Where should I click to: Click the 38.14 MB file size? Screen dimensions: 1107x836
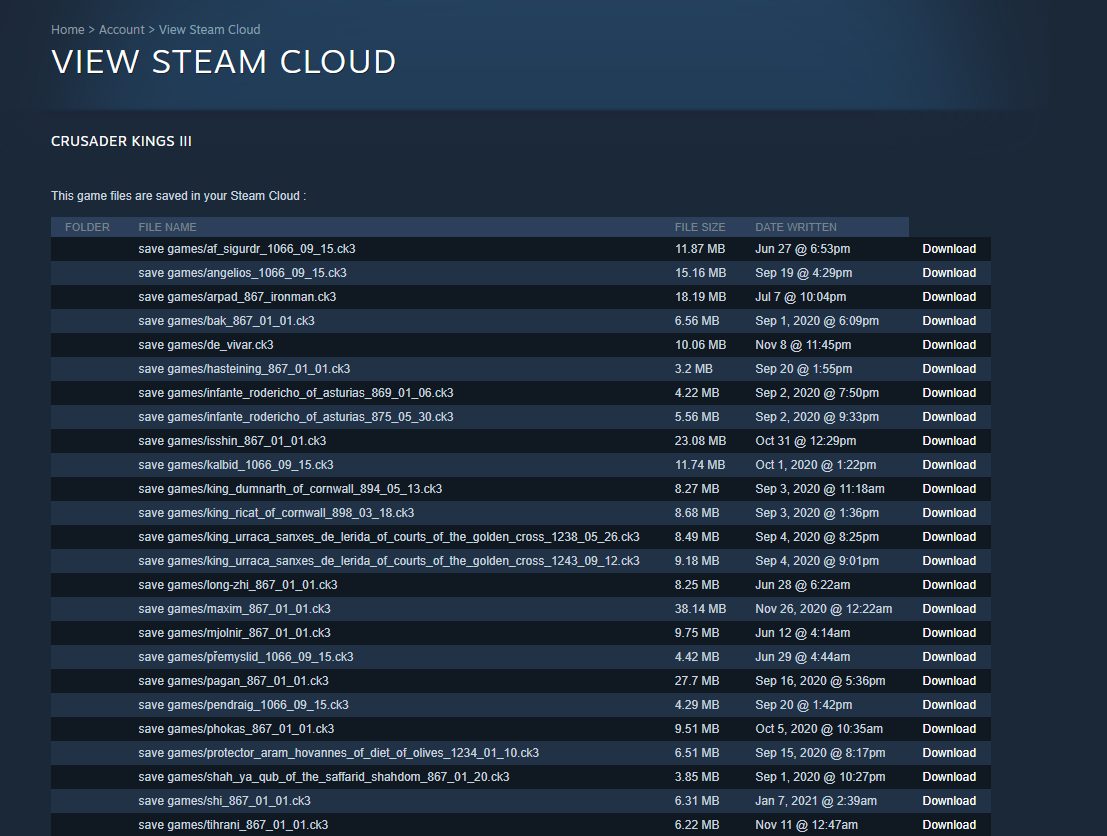coord(700,609)
